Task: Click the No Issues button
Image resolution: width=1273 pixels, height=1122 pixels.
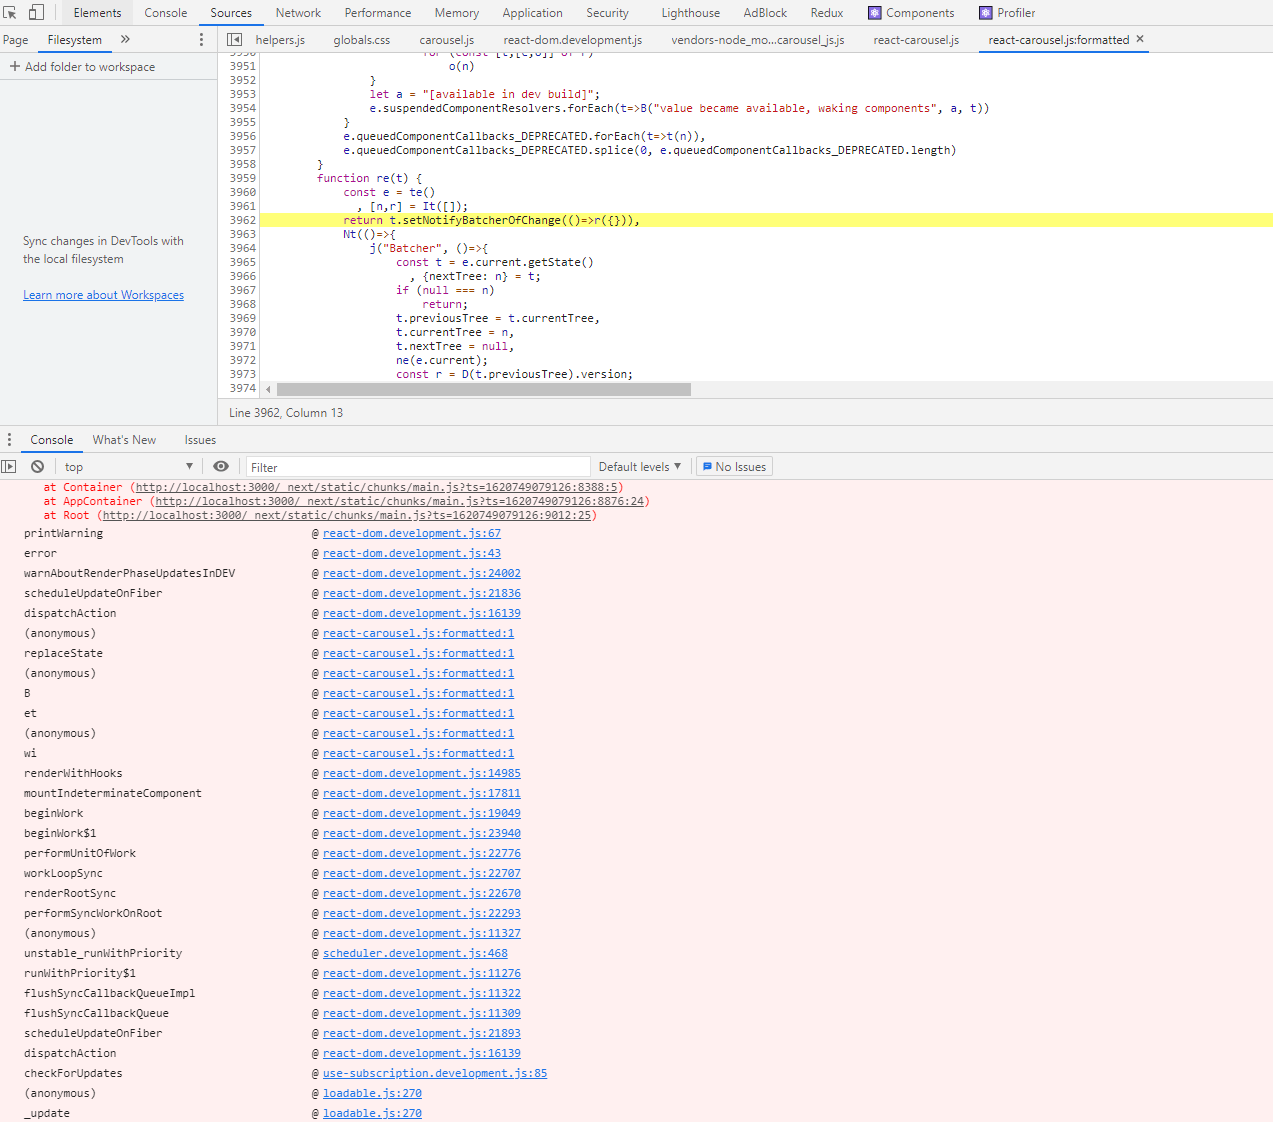Action: pos(734,467)
